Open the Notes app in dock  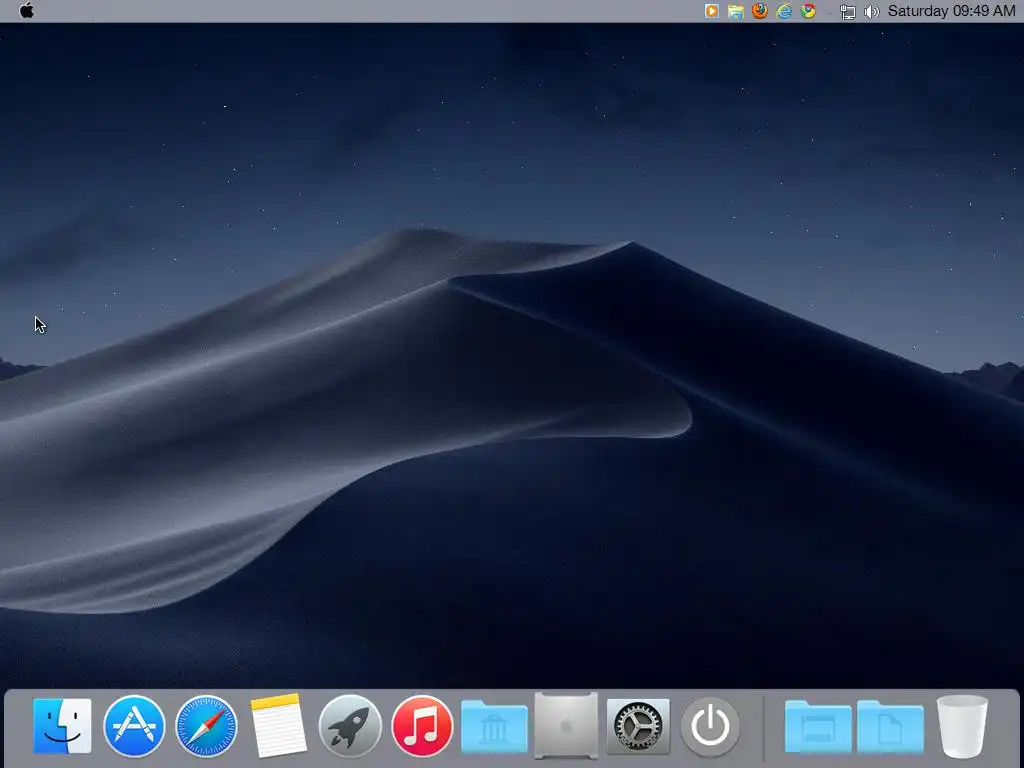(x=278, y=726)
